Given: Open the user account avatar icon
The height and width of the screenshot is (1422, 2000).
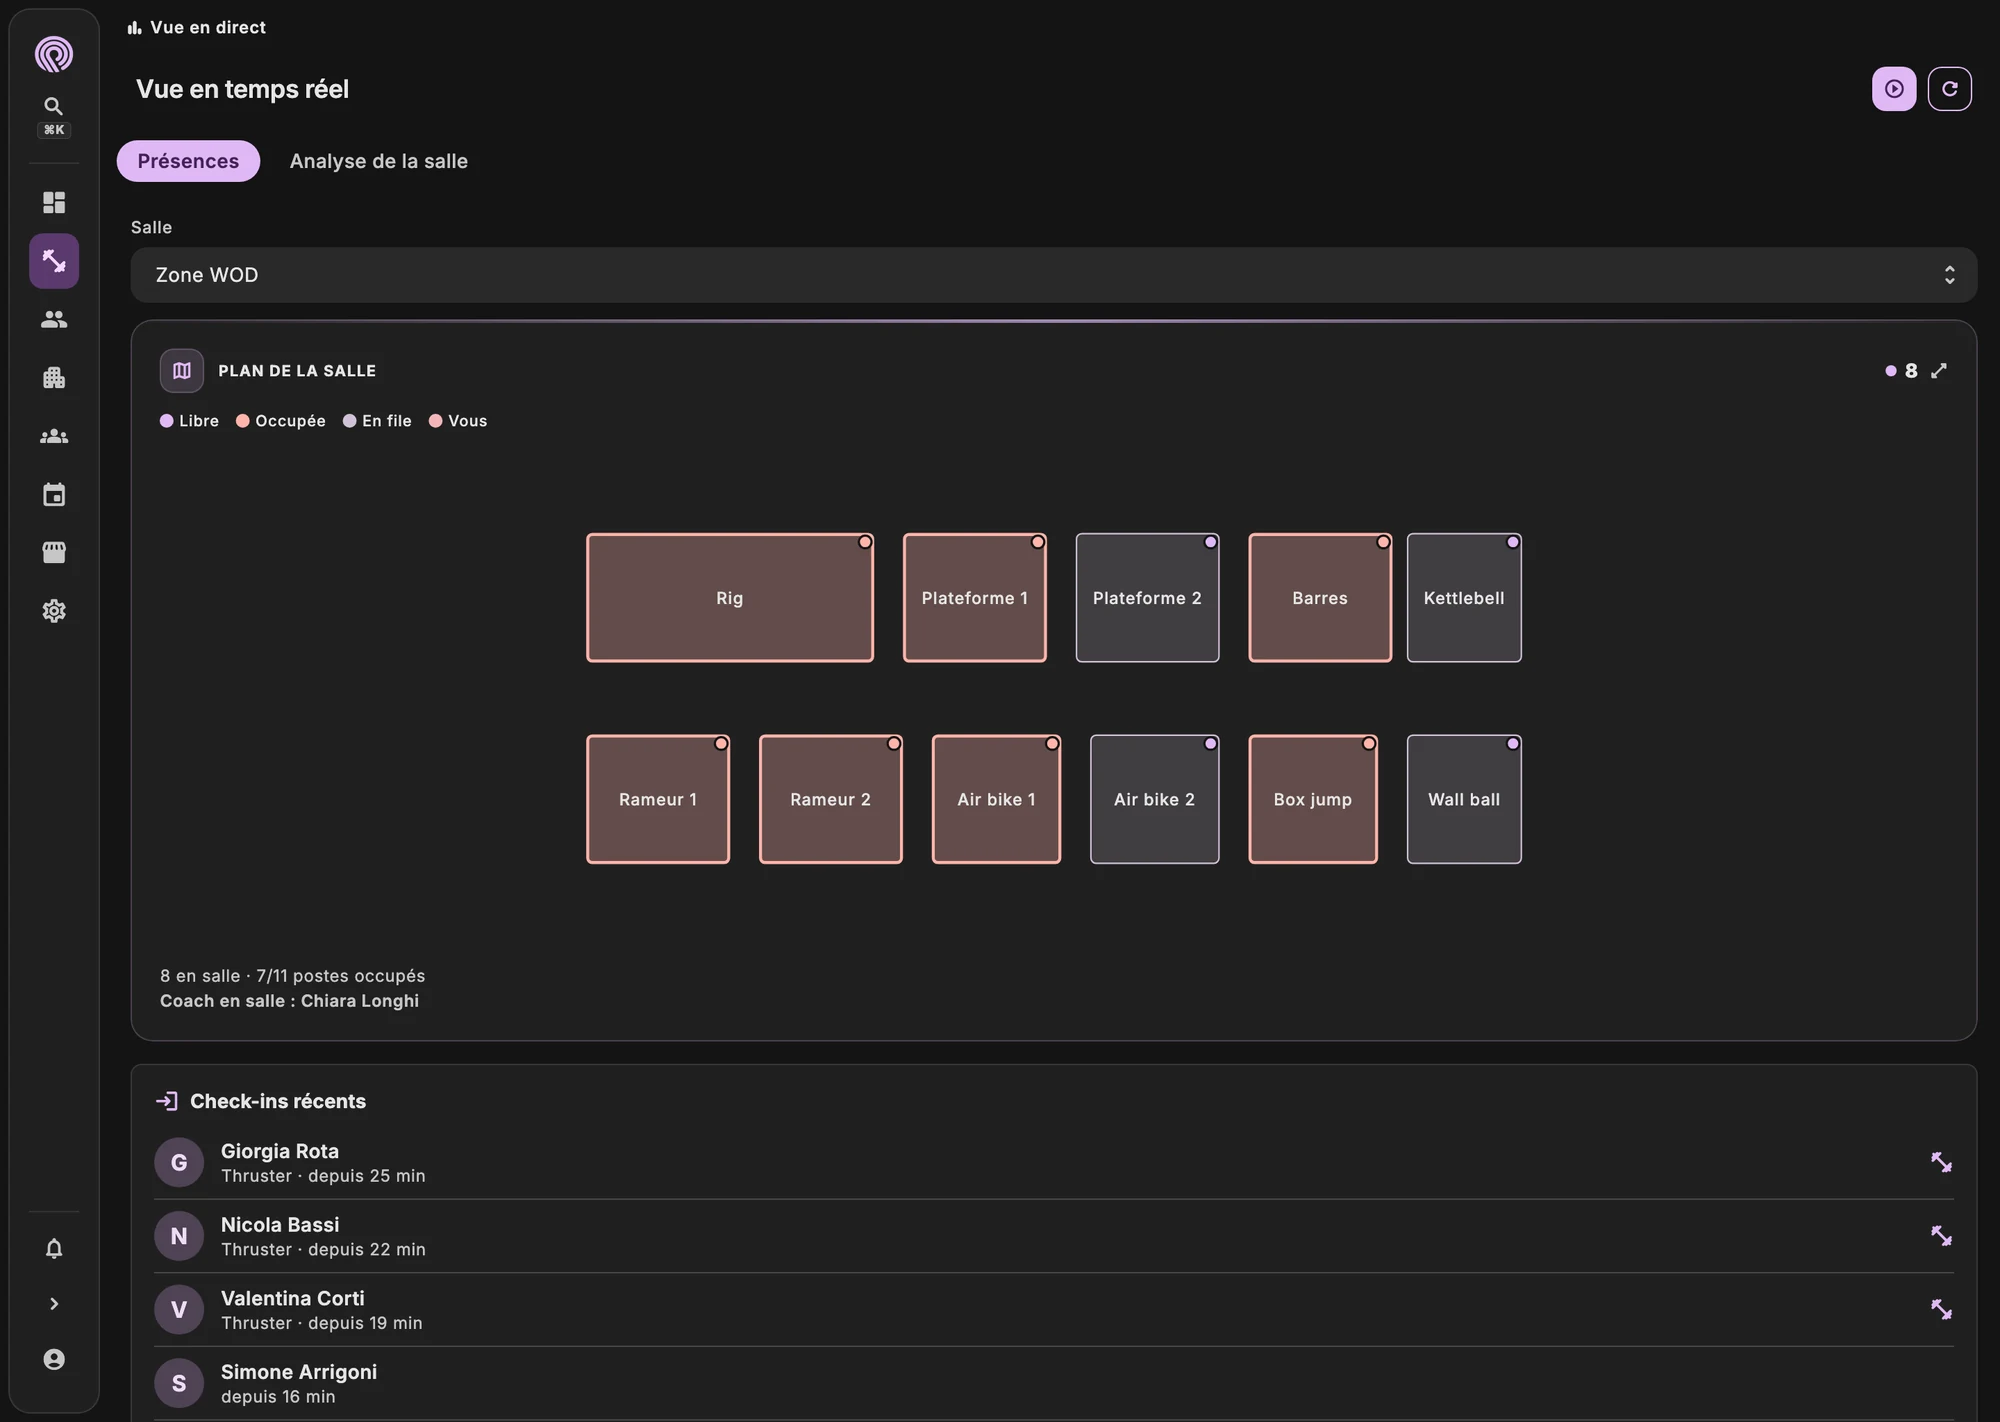Looking at the screenshot, I should 54,1359.
